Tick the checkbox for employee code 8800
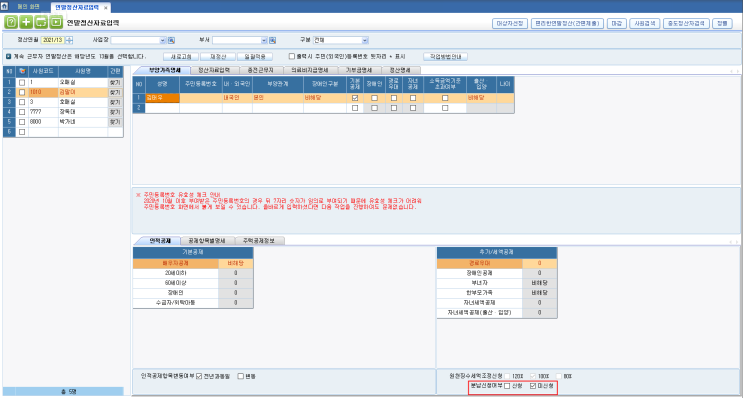Image resolution: width=743 pixels, height=398 pixels. [22, 122]
